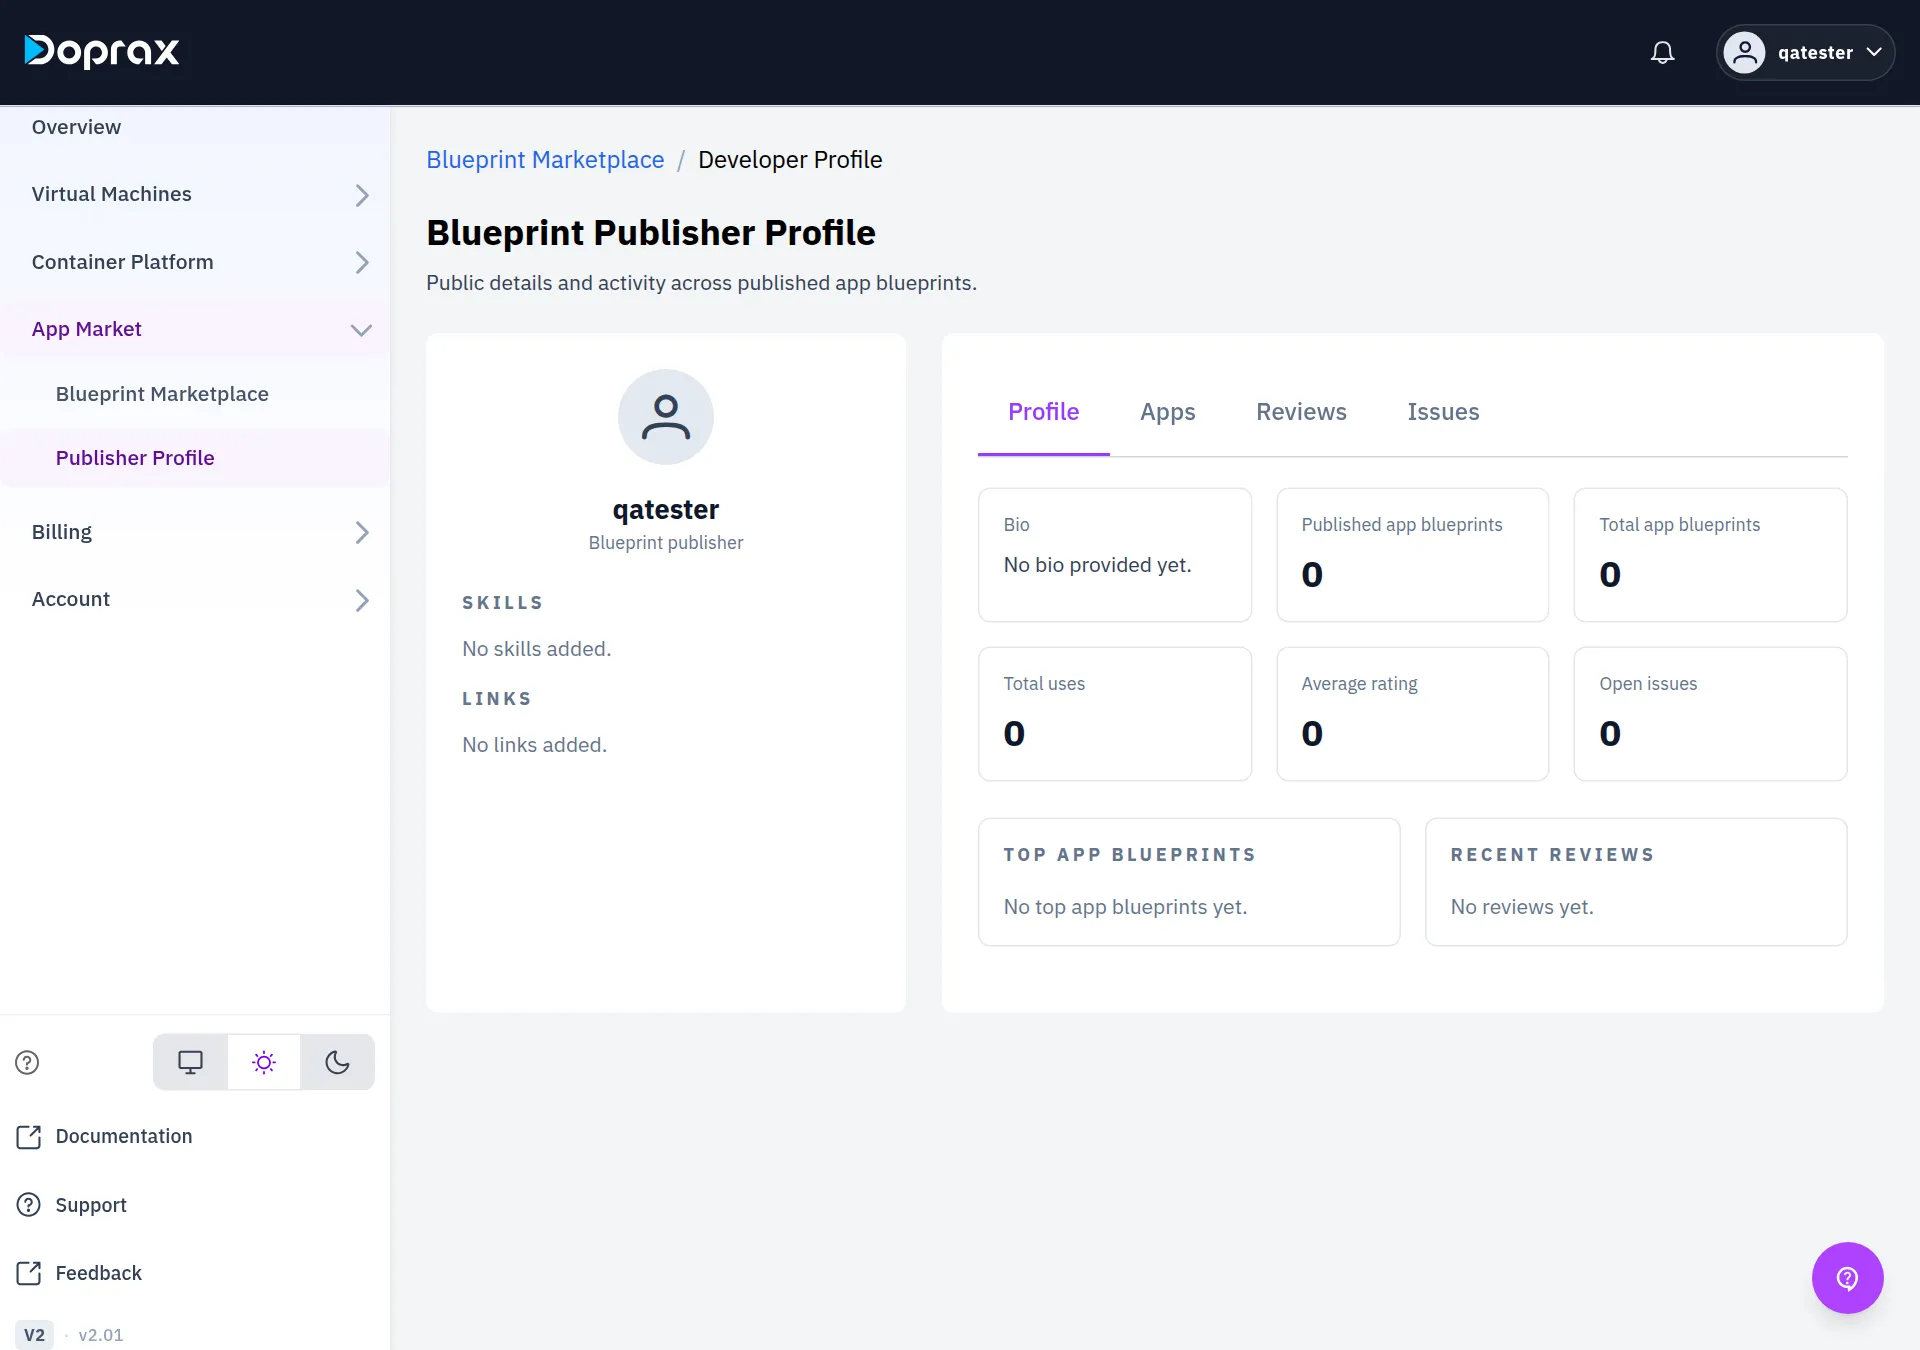Expand the Container Platform menu
The width and height of the screenshot is (1920, 1350).
click(x=195, y=262)
